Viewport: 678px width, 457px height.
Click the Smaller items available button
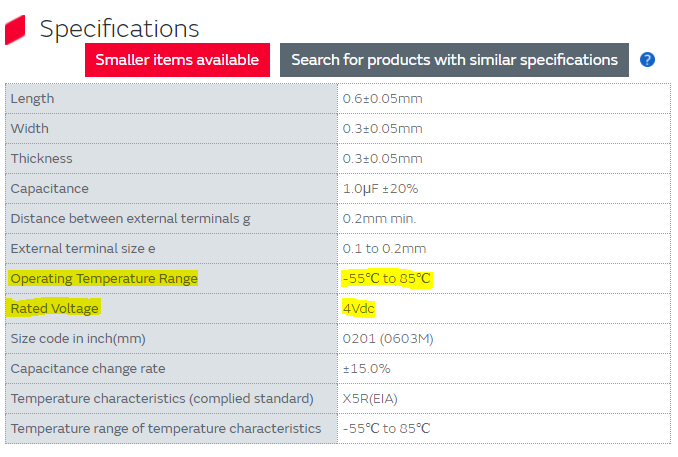click(x=177, y=60)
